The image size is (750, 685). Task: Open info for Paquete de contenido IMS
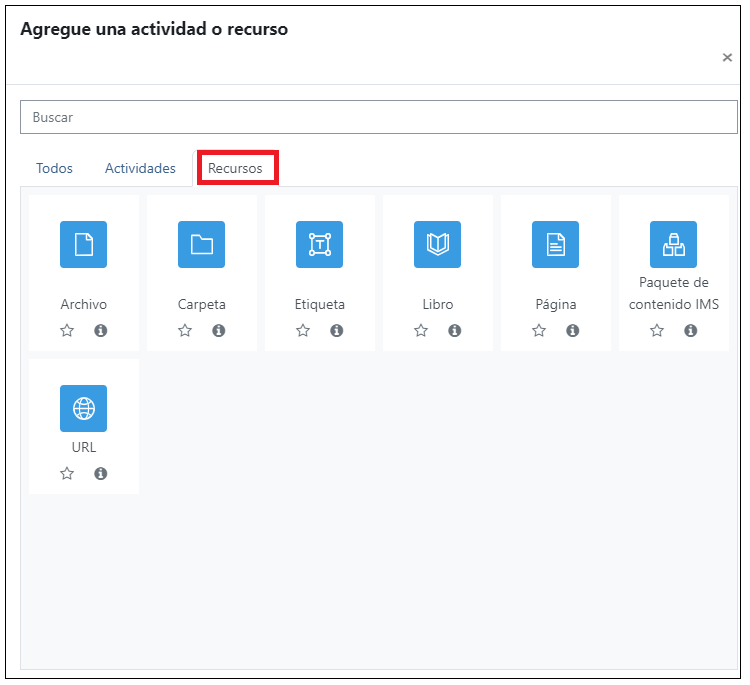(690, 331)
